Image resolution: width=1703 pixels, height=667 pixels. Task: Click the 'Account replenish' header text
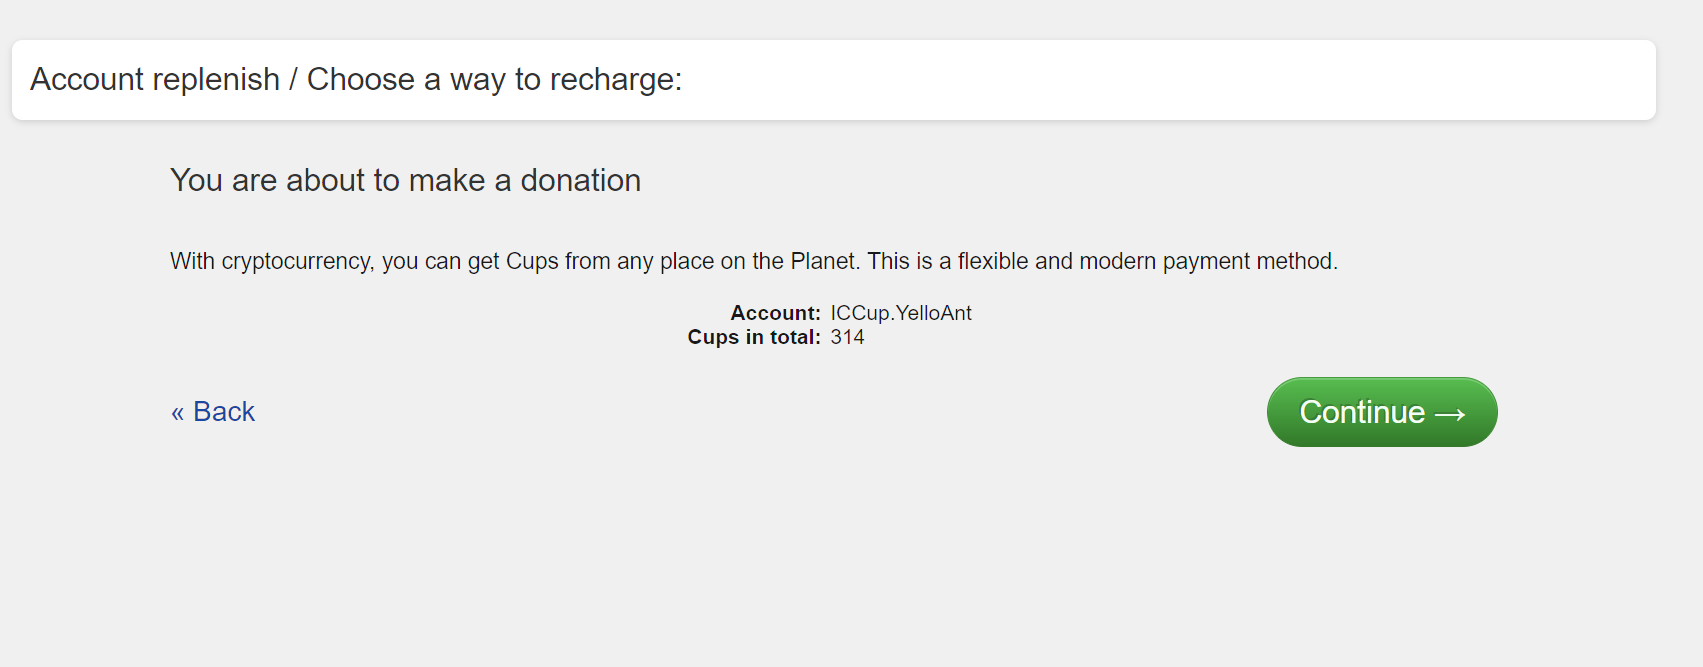tap(155, 79)
